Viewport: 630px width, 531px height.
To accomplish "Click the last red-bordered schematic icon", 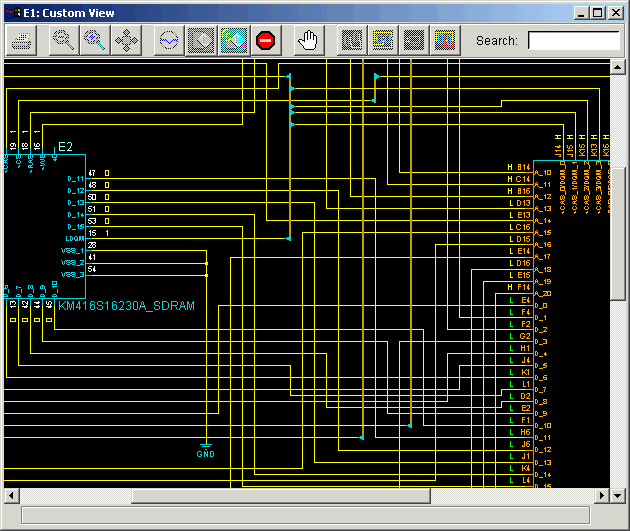I will (x=445, y=41).
